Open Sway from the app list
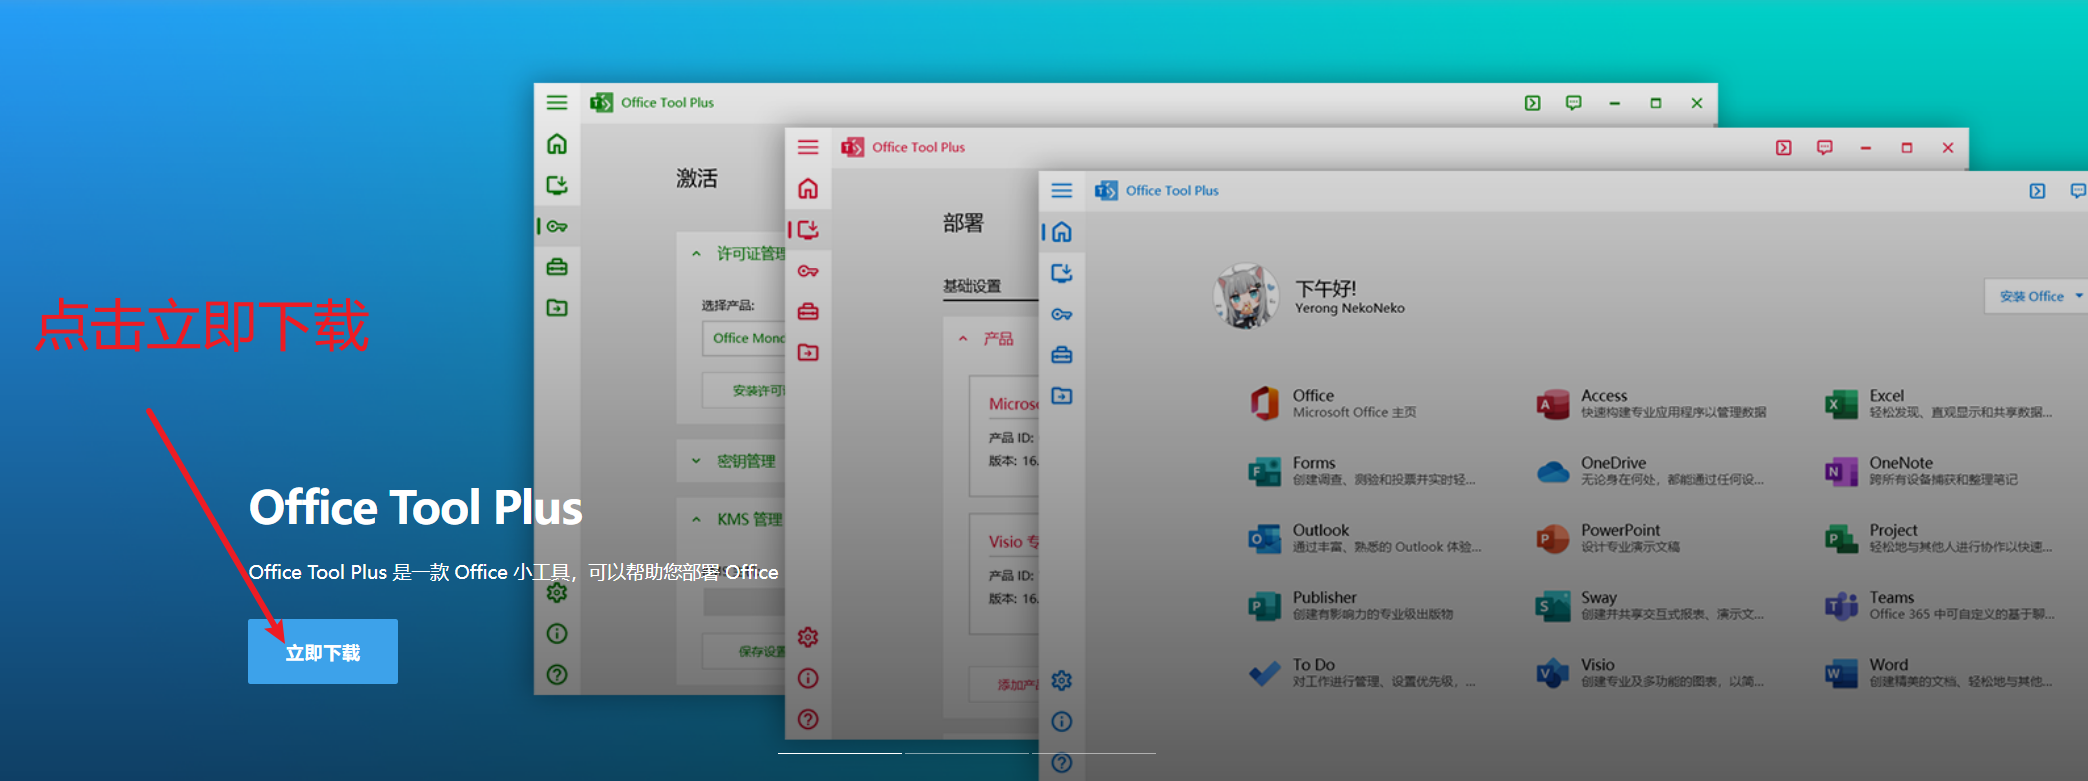2088x781 pixels. (x=1650, y=604)
